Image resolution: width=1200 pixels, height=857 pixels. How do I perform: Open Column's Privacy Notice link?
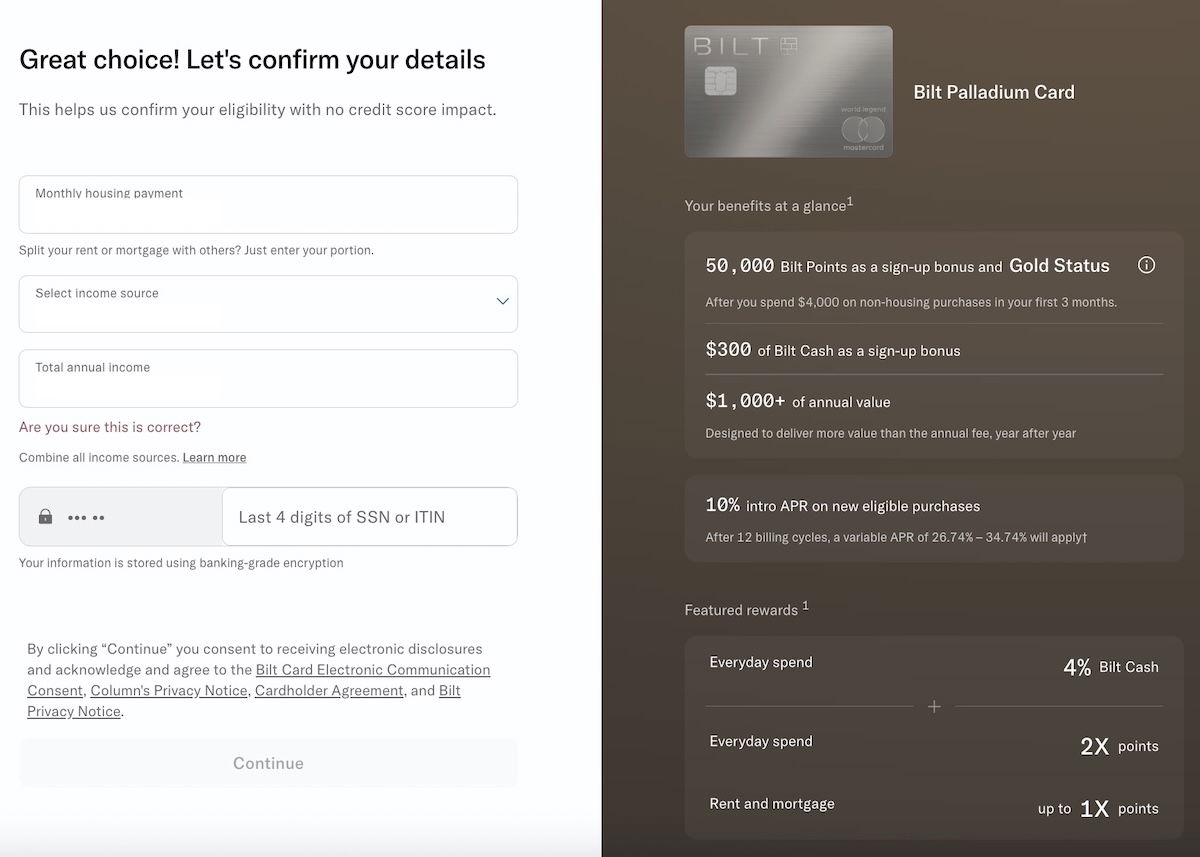(x=169, y=691)
